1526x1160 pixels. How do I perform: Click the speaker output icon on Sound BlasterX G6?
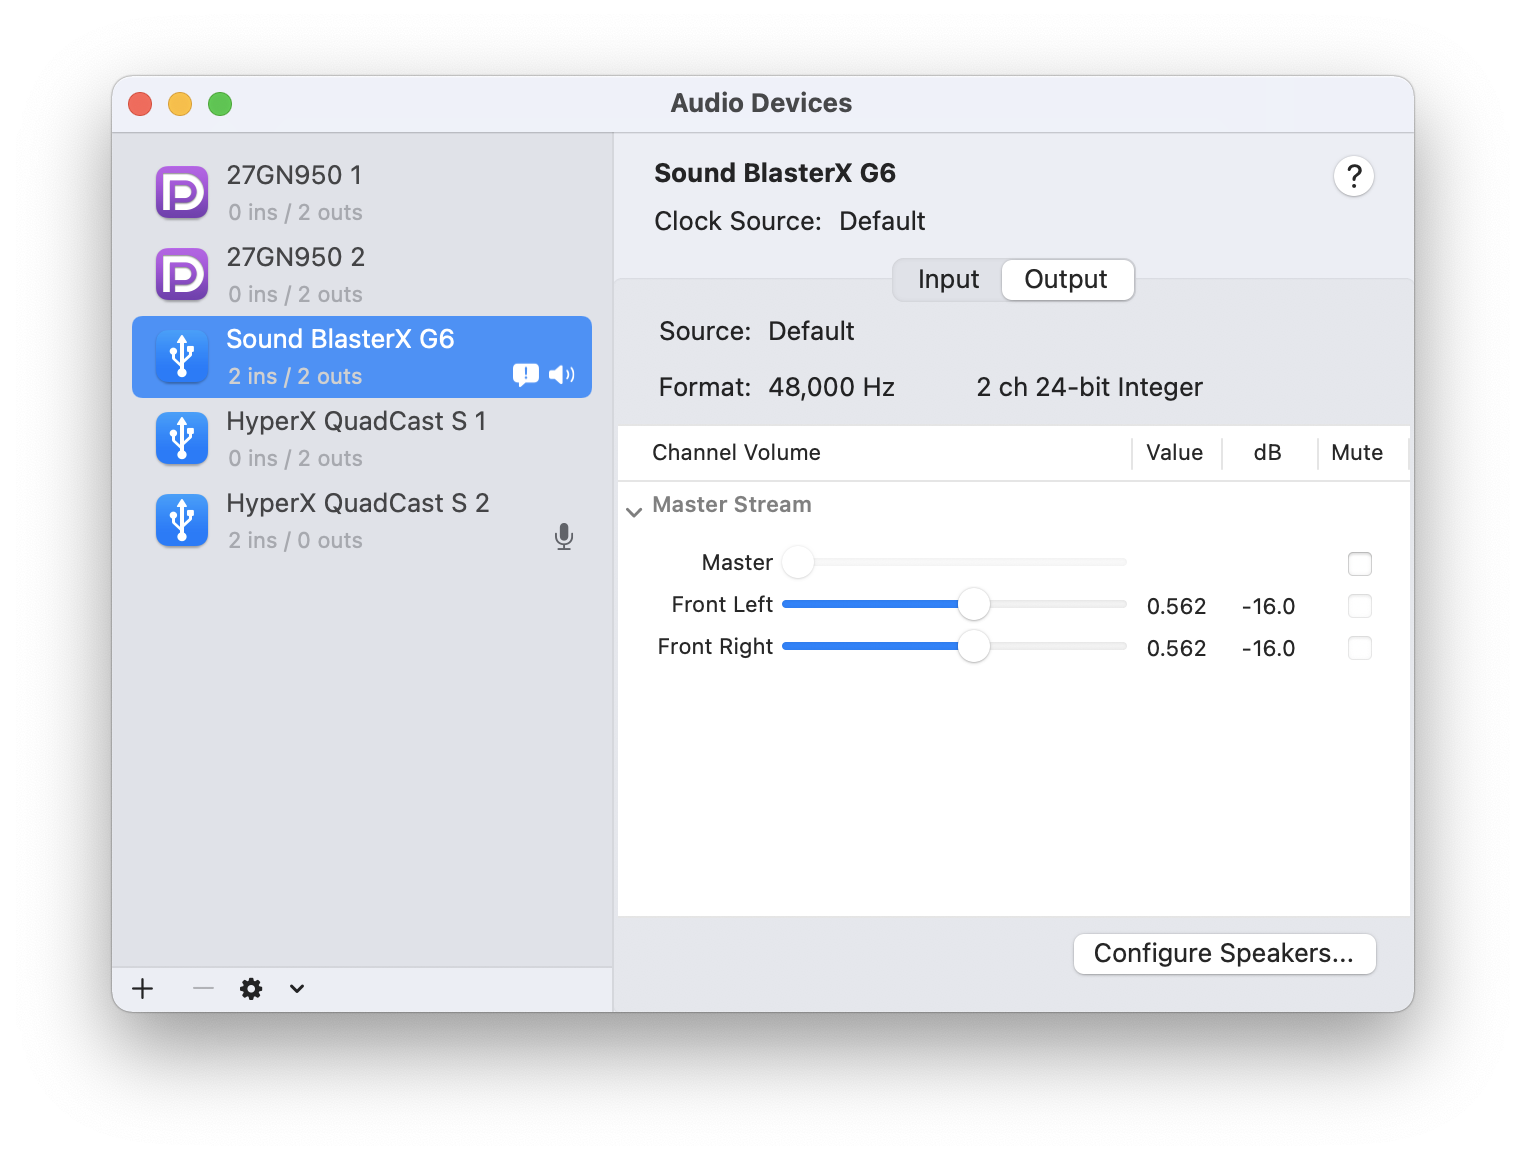(x=562, y=375)
